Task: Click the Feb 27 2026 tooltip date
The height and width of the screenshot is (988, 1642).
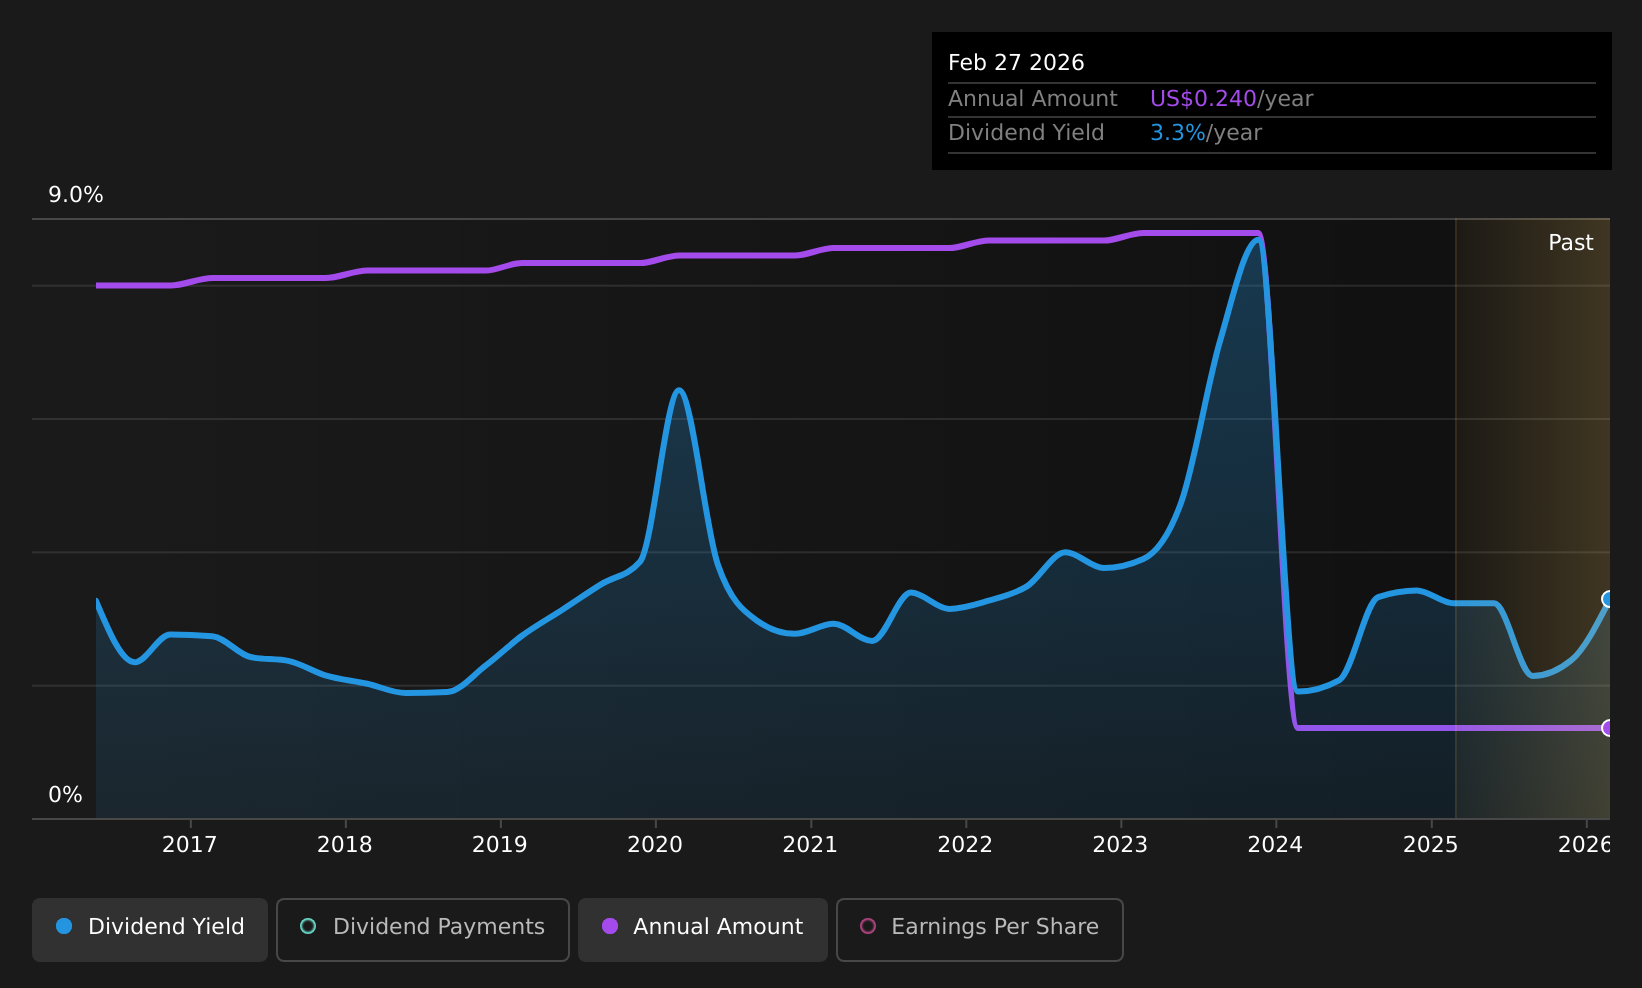Action: click(x=1016, y=63)
